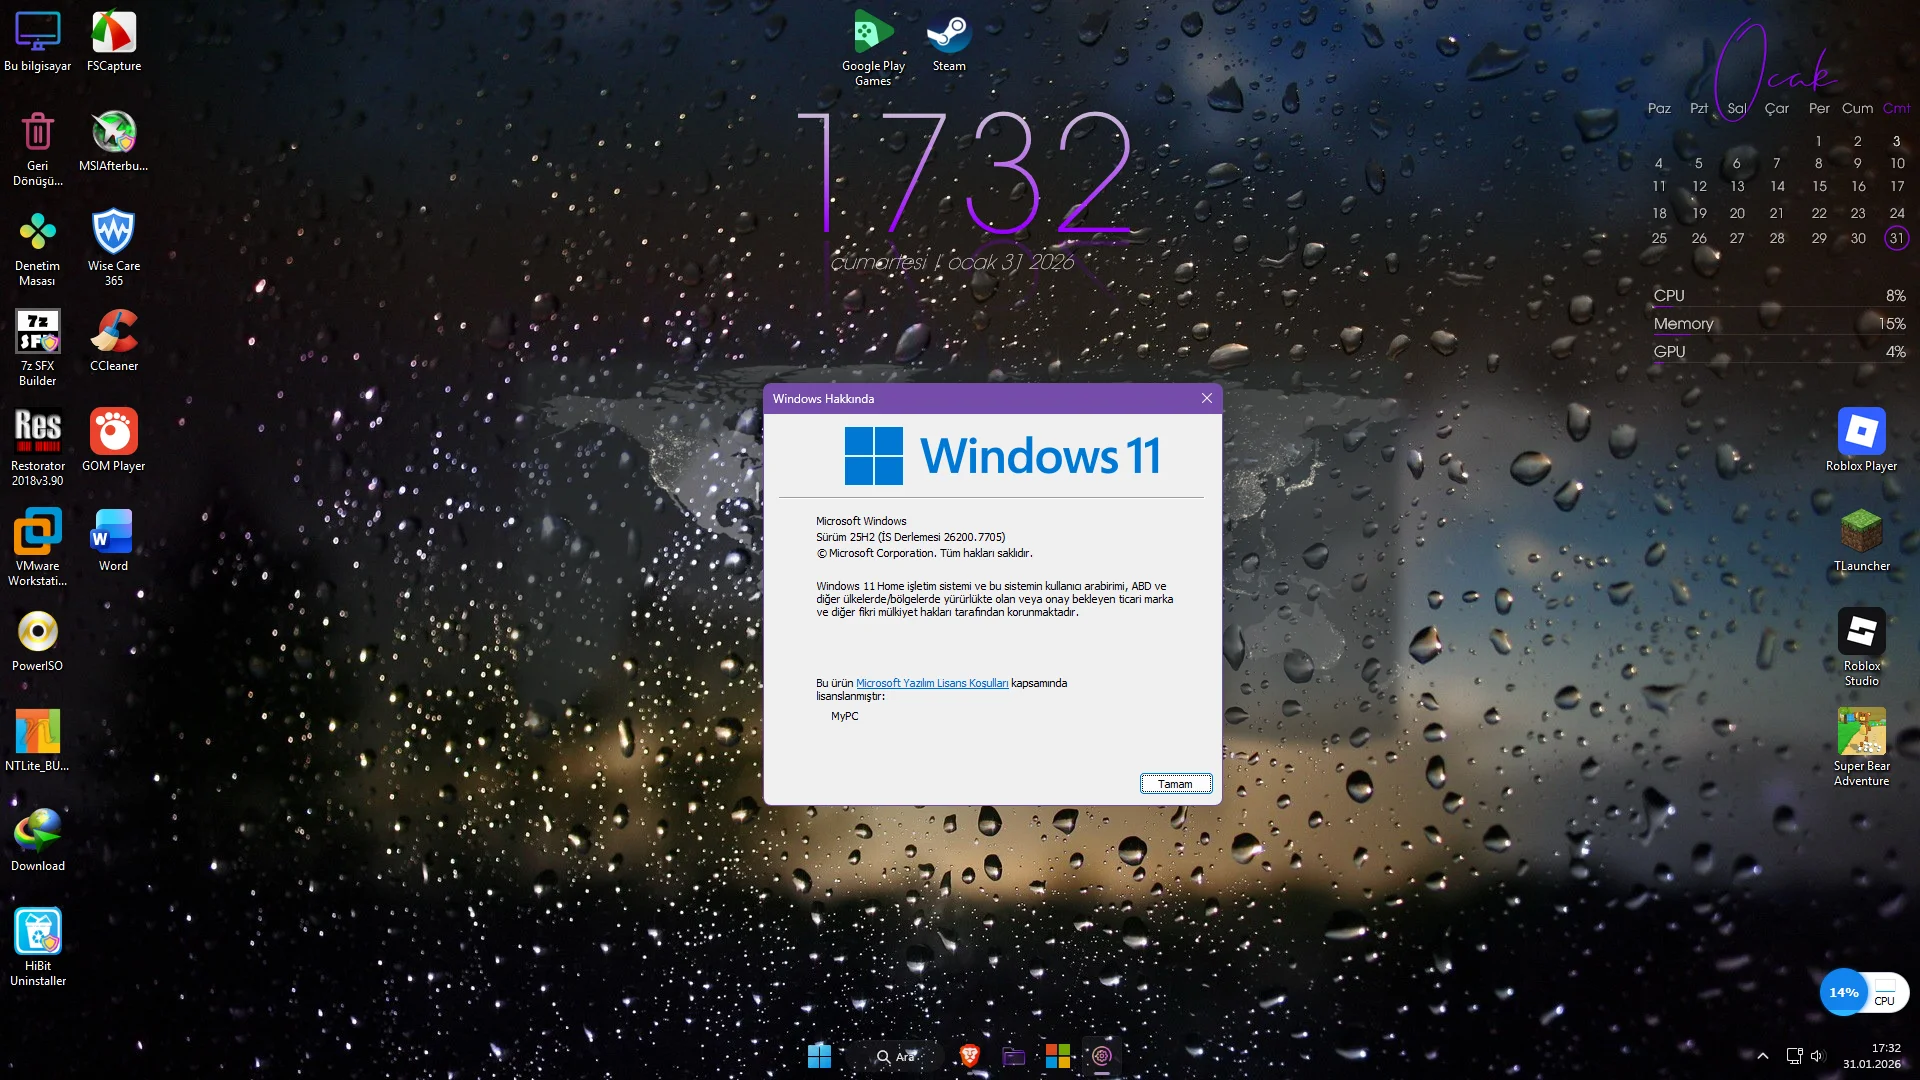
Task: Launch MSI Afterburner
Action: point(113,132)
